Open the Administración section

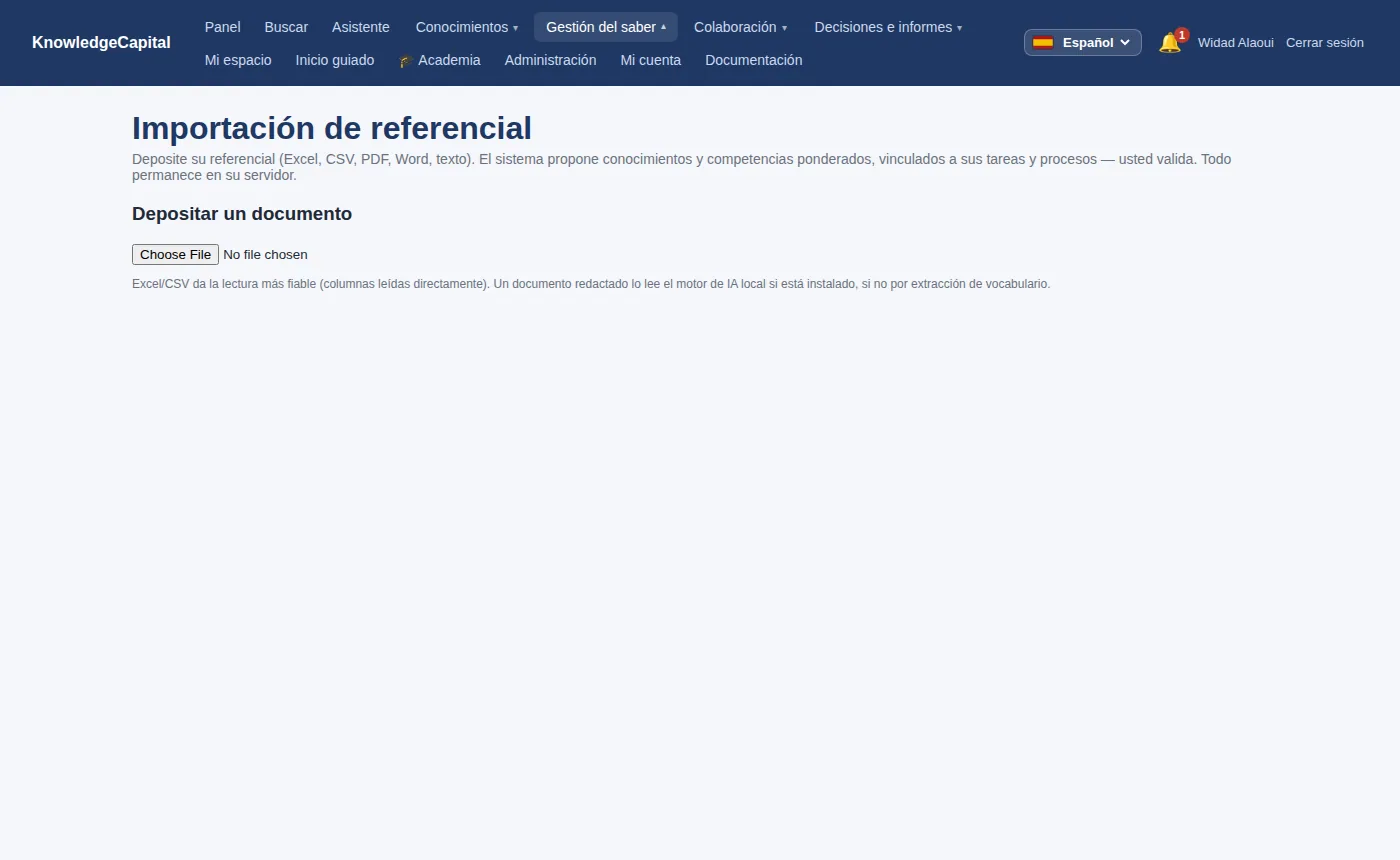550,60
